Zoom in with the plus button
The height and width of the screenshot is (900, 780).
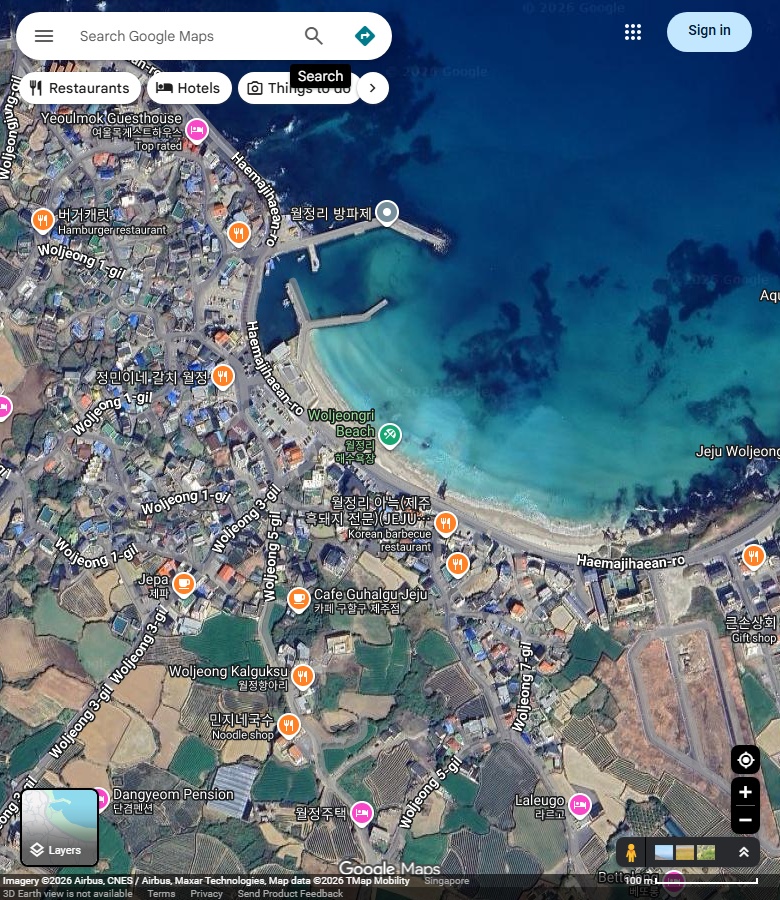coord(745,792)
